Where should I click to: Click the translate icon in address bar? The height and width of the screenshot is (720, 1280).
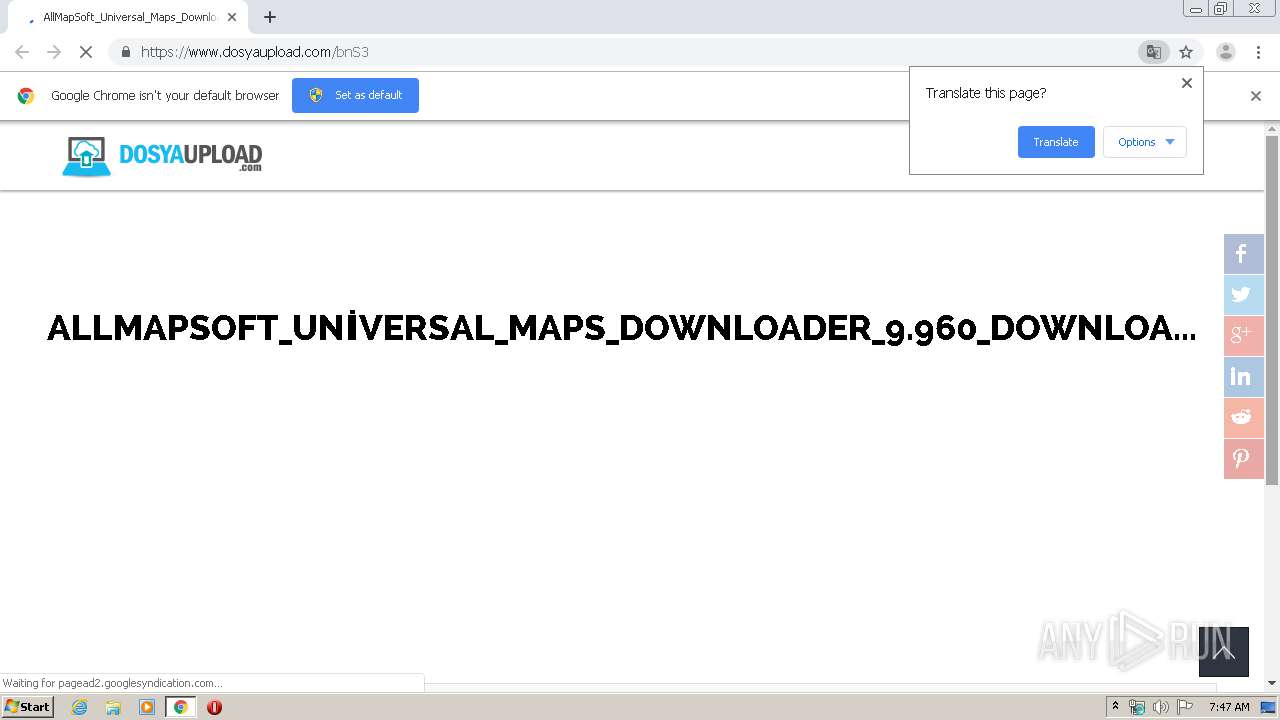pyautogui.click(x=1153, y=52)
